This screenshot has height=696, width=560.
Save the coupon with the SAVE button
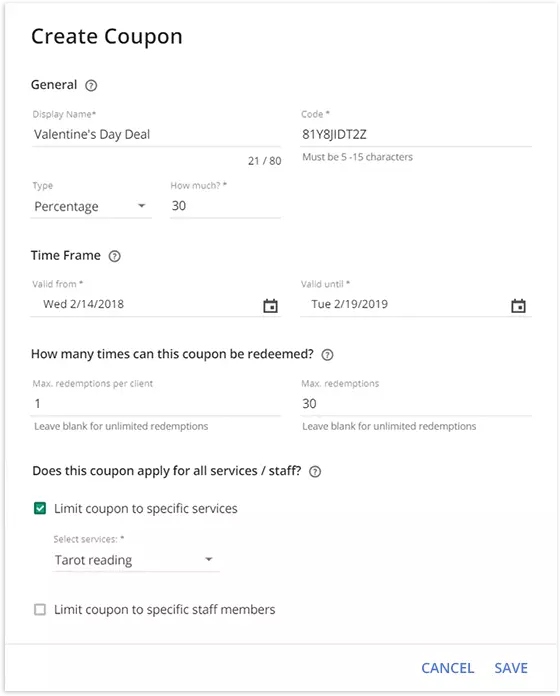[x=511, y=668]
